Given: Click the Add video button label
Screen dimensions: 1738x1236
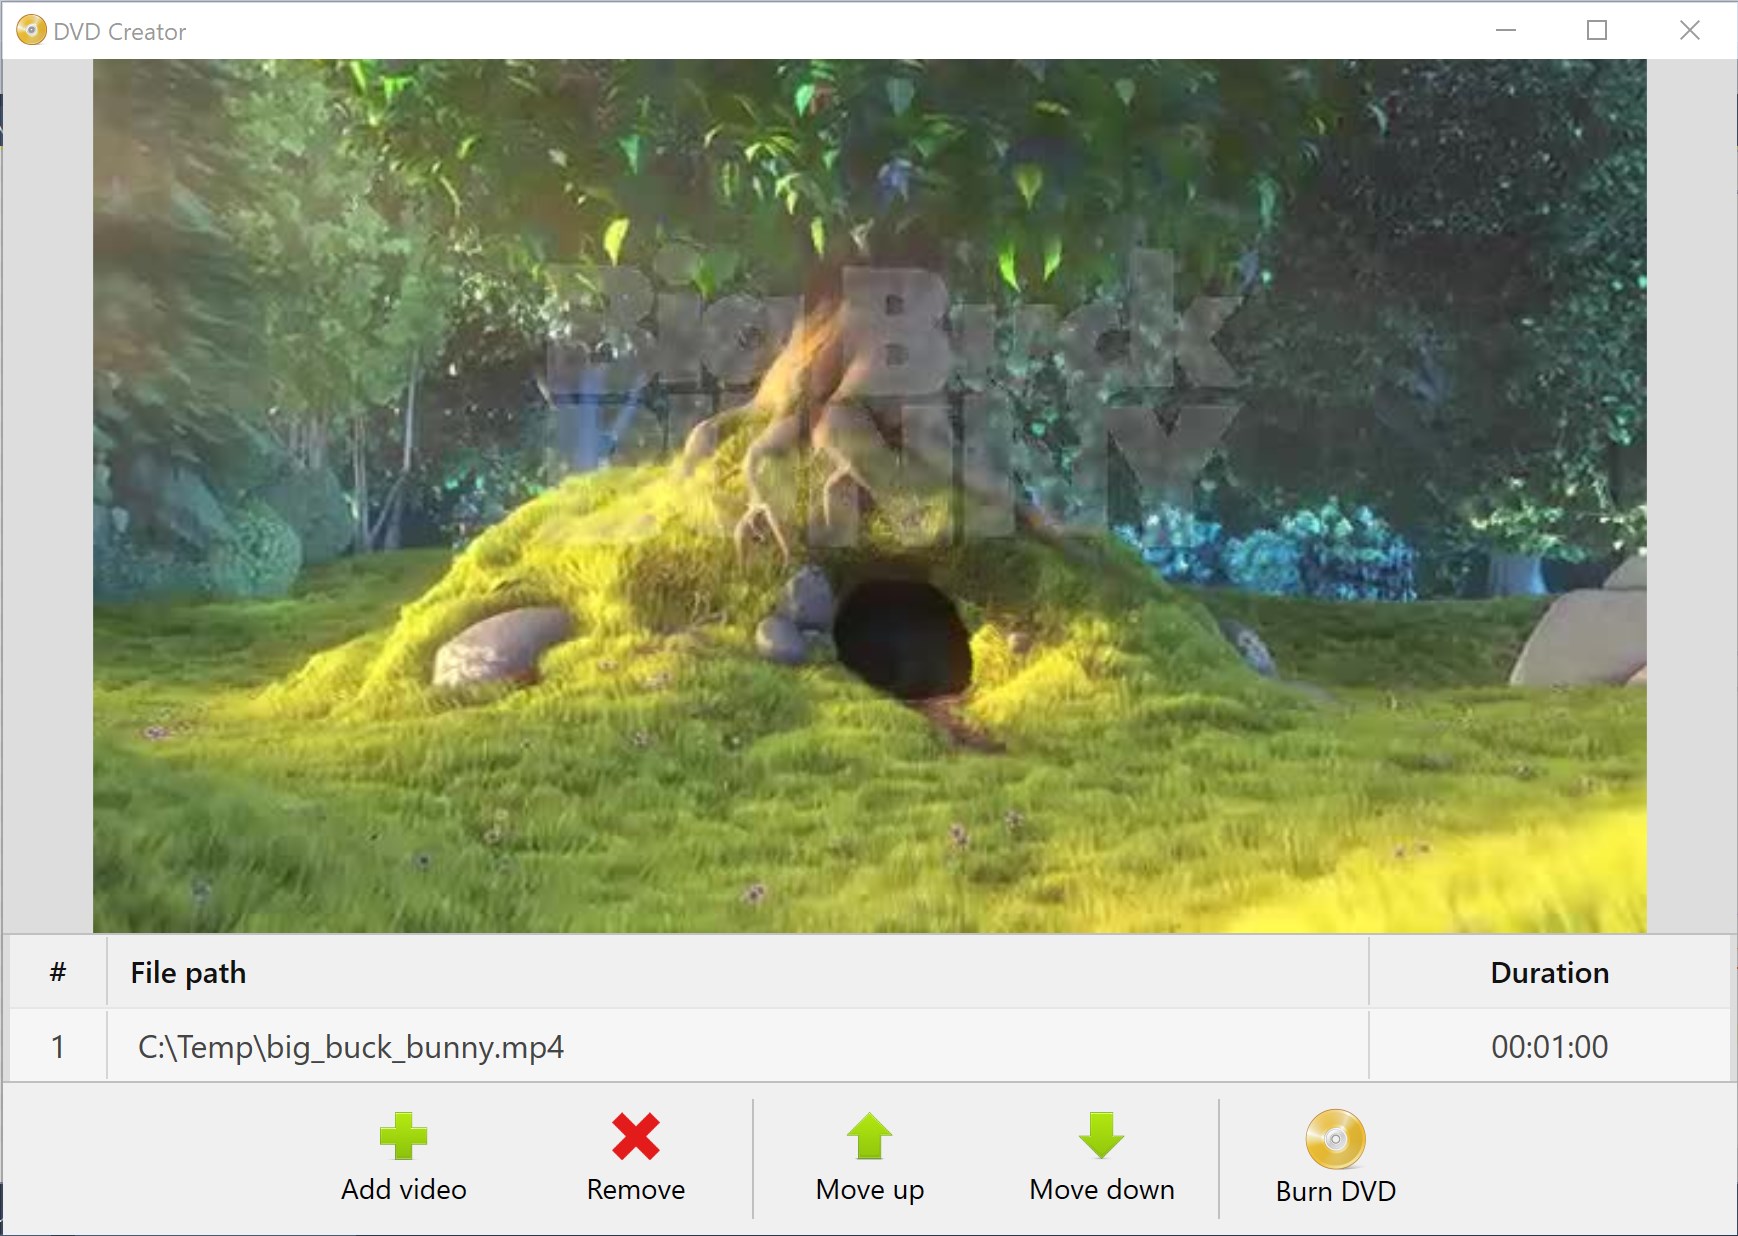Looking at the screenshot, I should 403,1190.
